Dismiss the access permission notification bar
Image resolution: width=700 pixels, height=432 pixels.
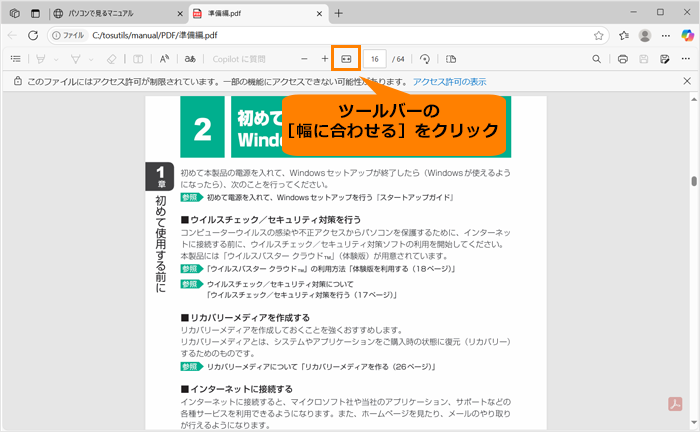[x=687, y=81]
